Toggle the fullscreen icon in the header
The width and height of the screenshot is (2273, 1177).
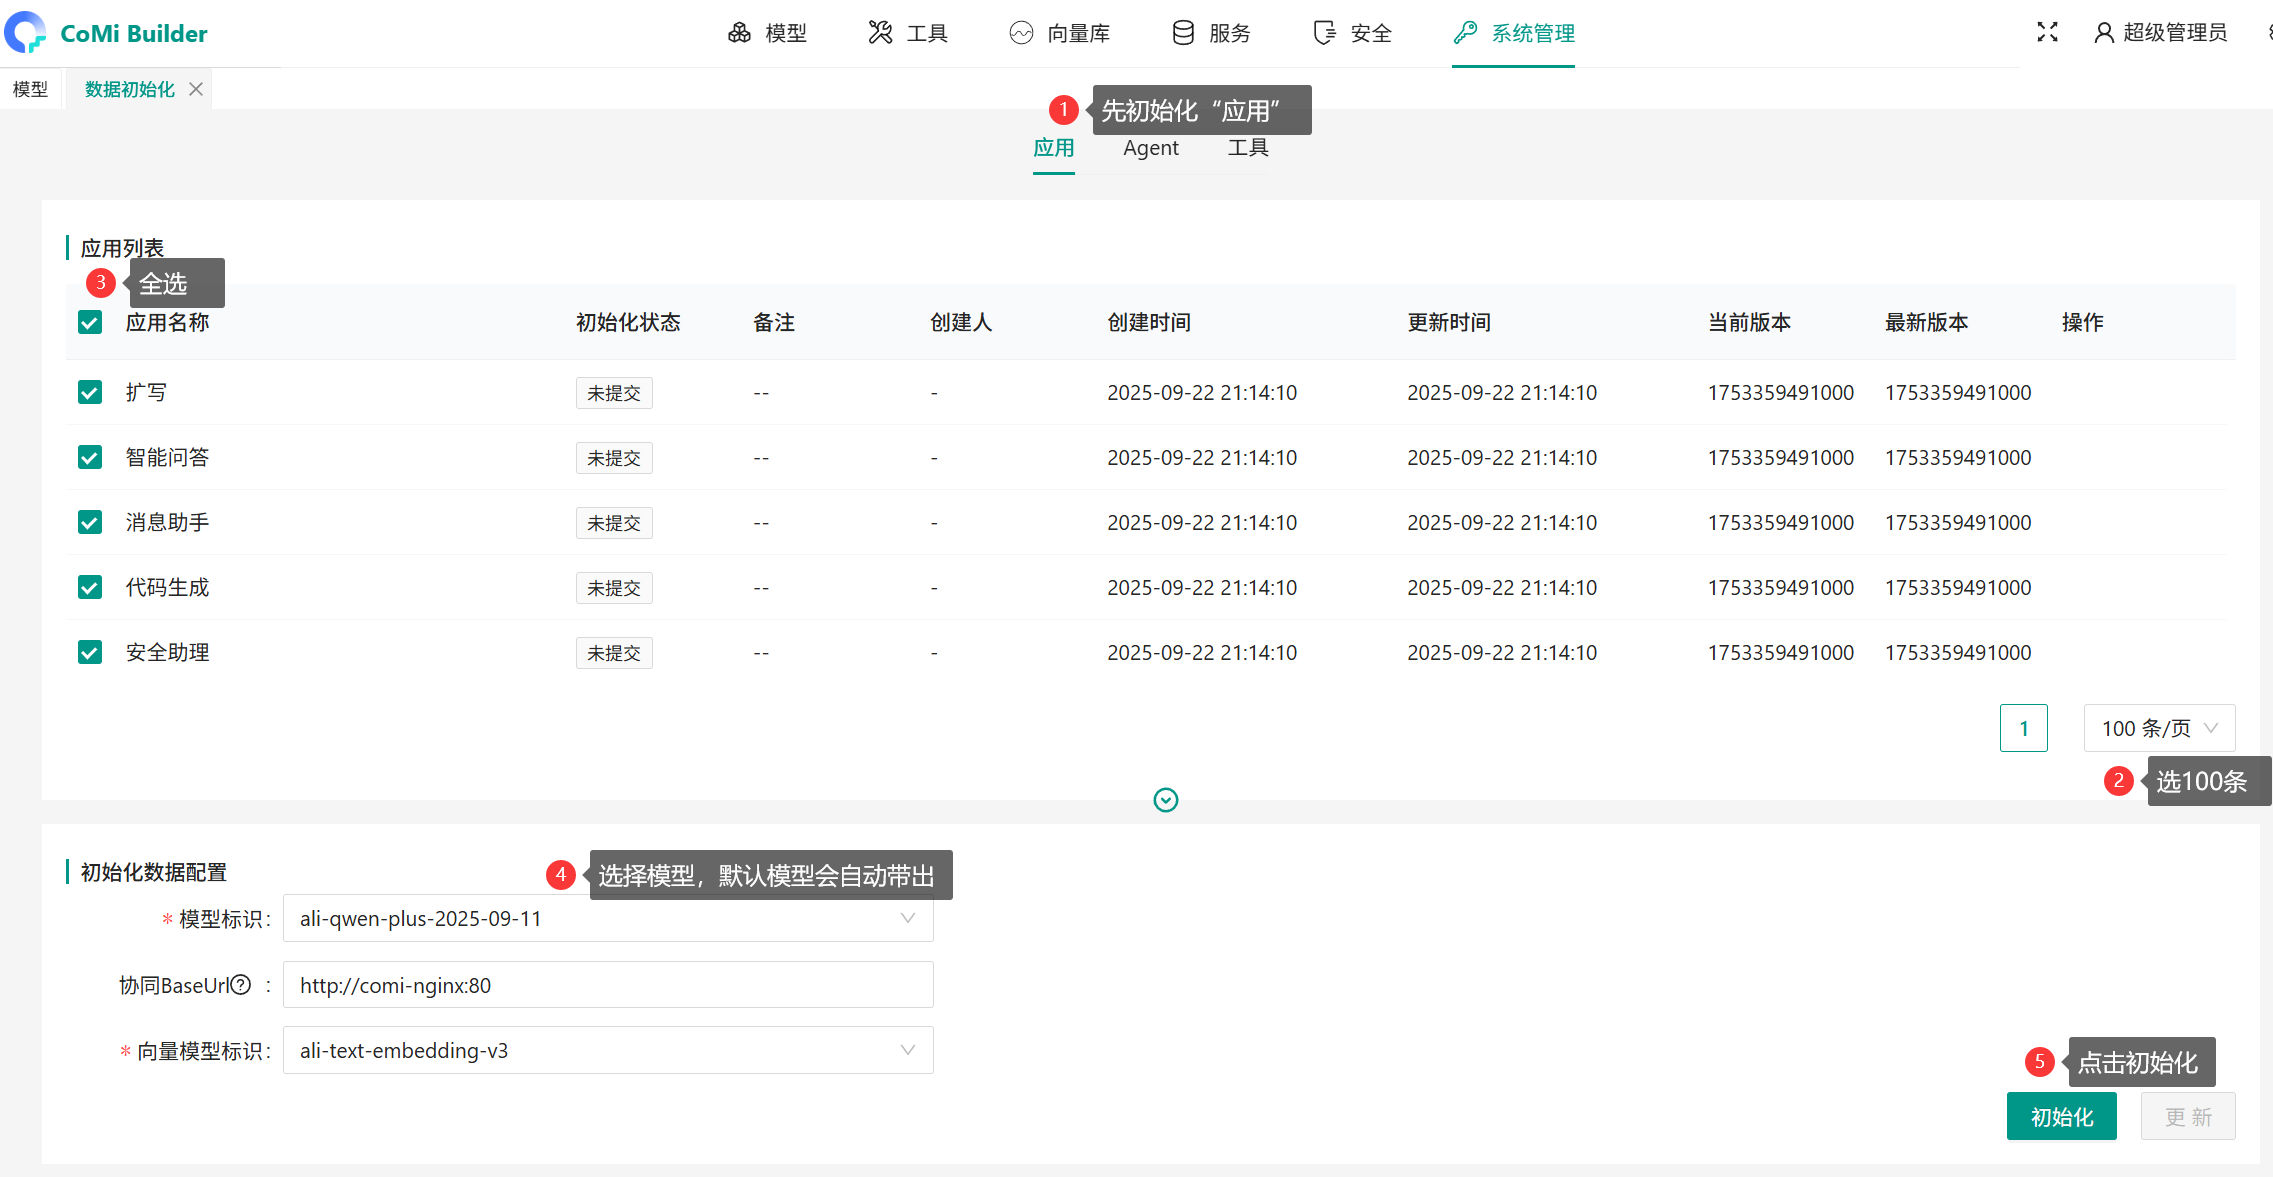(x=2047, y=32)
